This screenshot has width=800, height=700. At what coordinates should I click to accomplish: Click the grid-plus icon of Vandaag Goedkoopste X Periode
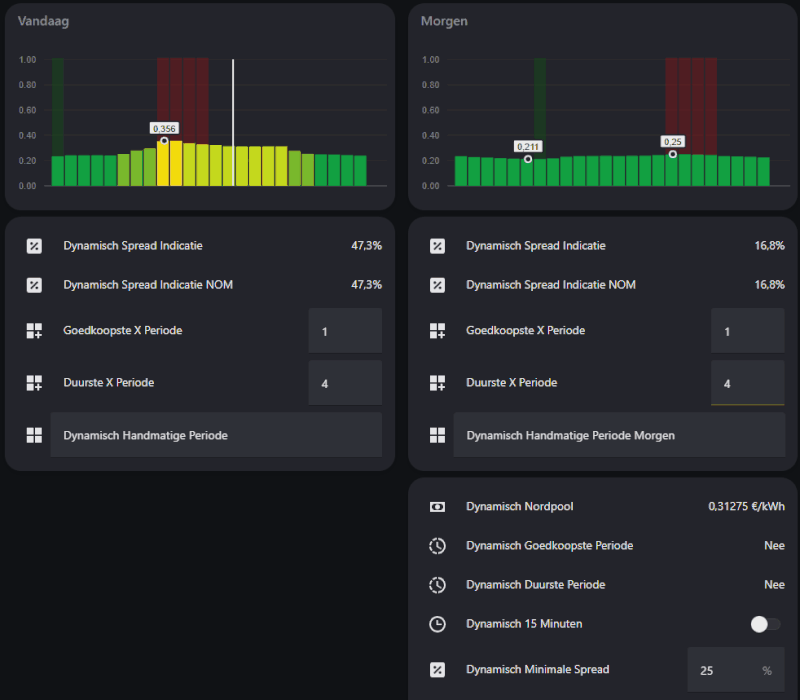34,331
